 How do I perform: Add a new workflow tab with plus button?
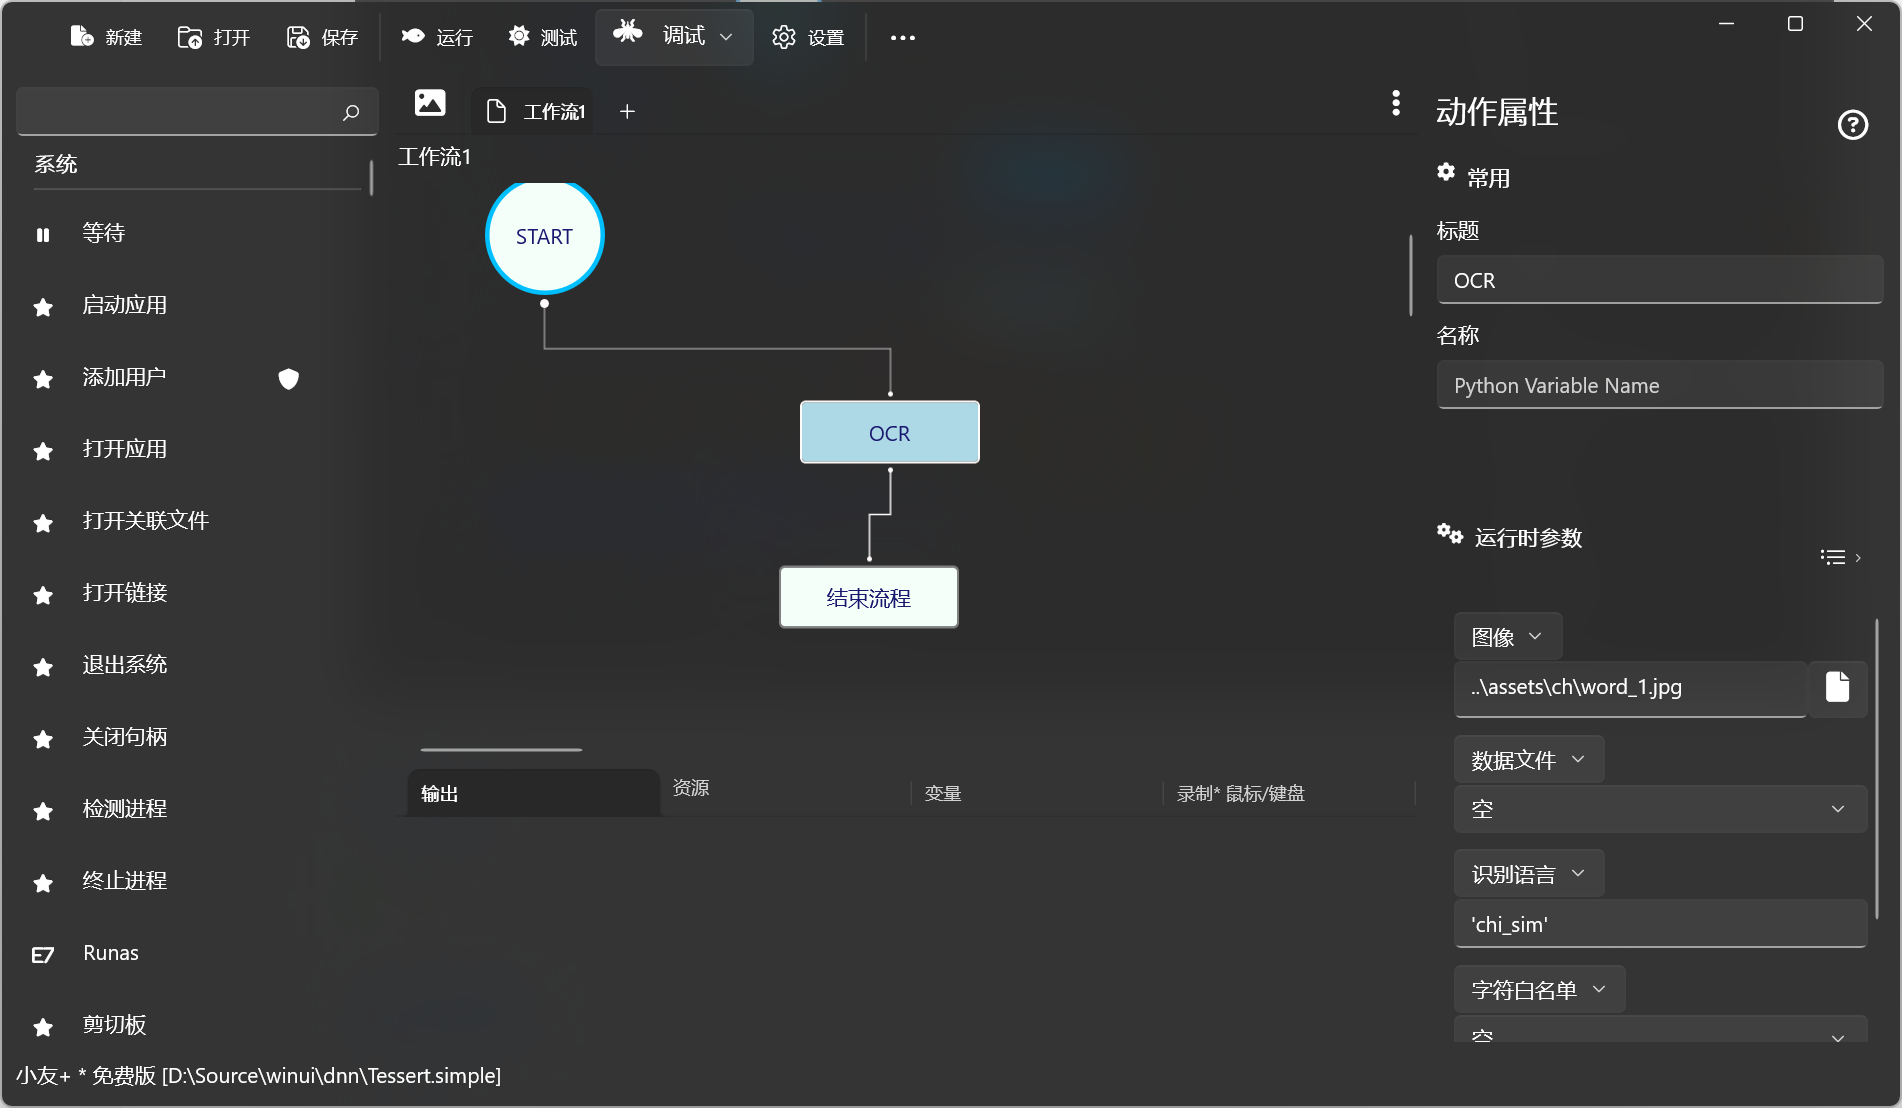pyautogui.click(x=627, y=112)
